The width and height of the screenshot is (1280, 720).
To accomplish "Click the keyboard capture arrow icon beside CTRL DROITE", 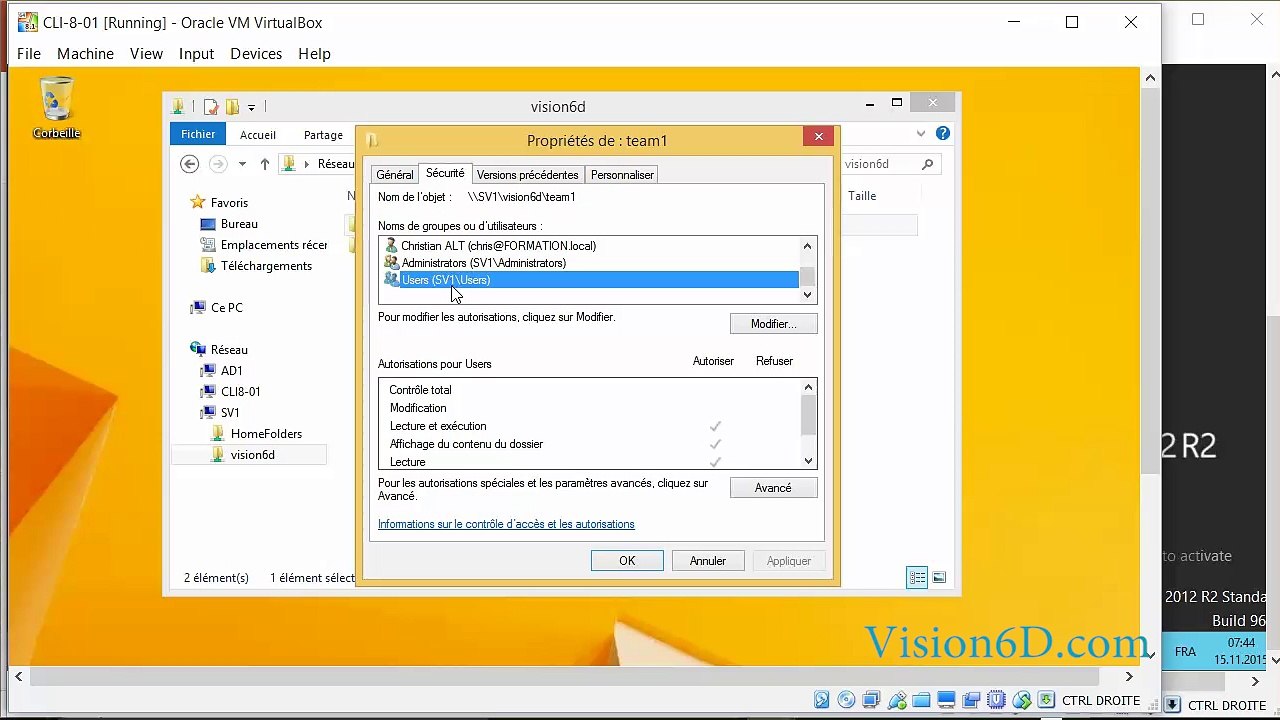I will (x=1046, y=700).
